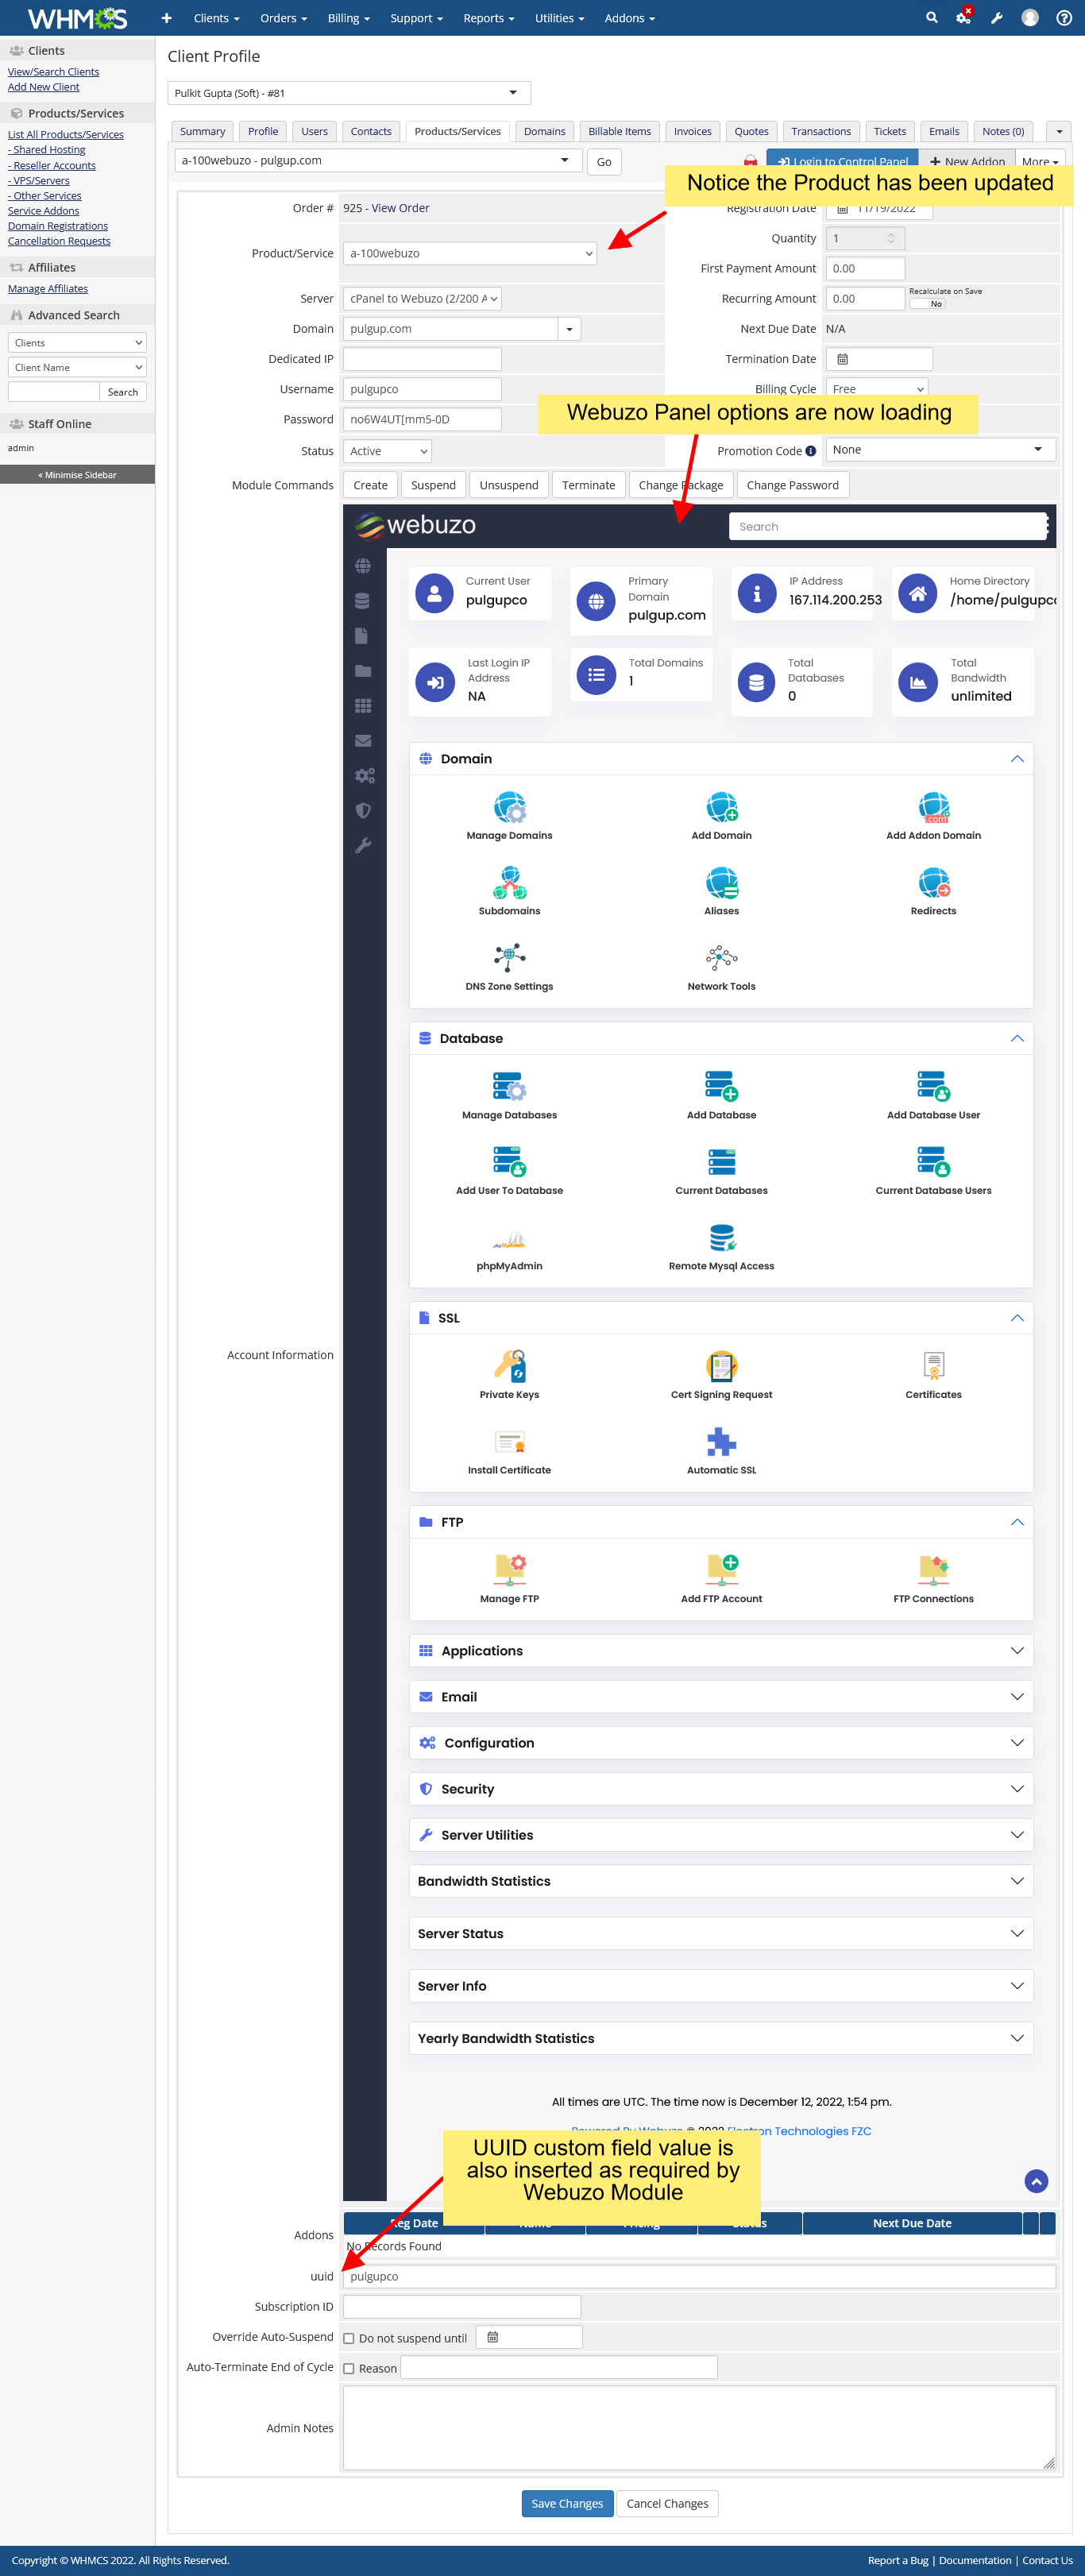The width and height of the screenshot is (1085, 2576).
Task: Check the Do not suspend until checkbox
Action: [x=349, y=2338]
